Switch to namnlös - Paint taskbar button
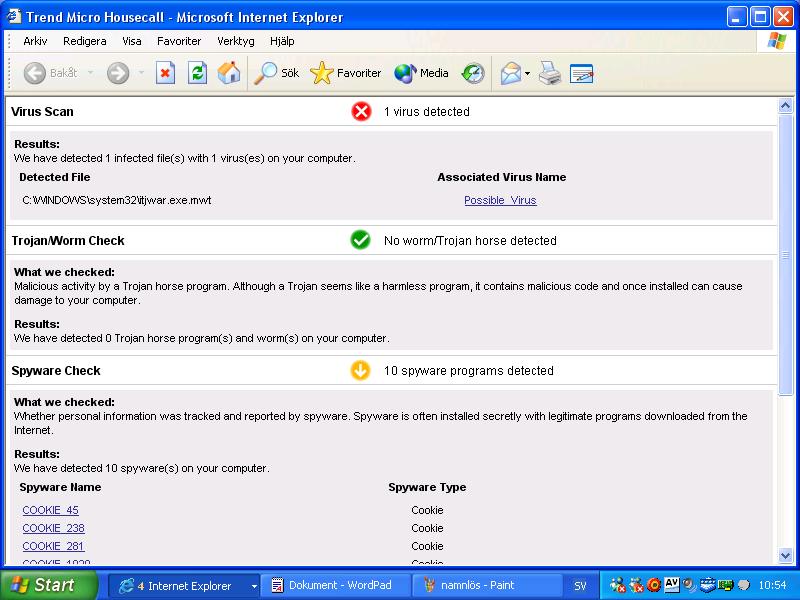The width and height of the screenshot is (800, 600). pyautogui.click(x=487, y=585)
